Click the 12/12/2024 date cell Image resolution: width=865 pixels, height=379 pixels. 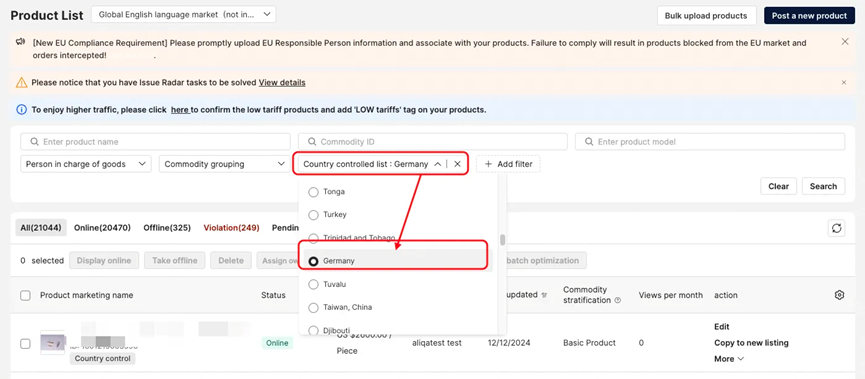click(509, 343)
